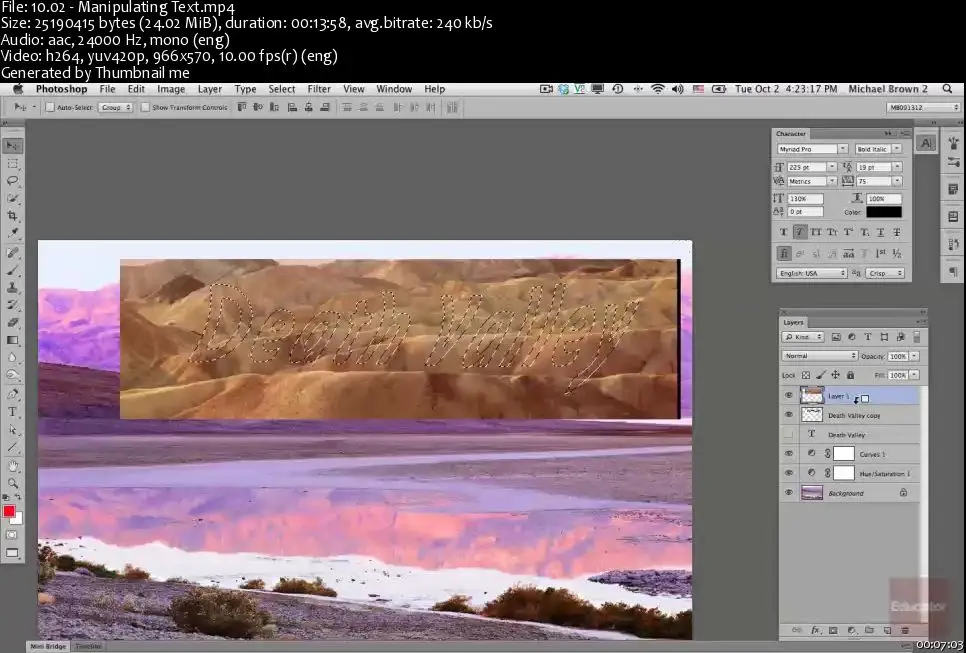Select the Hand tool
This screenshot has width=966, height=653.
click(x=12, y=466)
